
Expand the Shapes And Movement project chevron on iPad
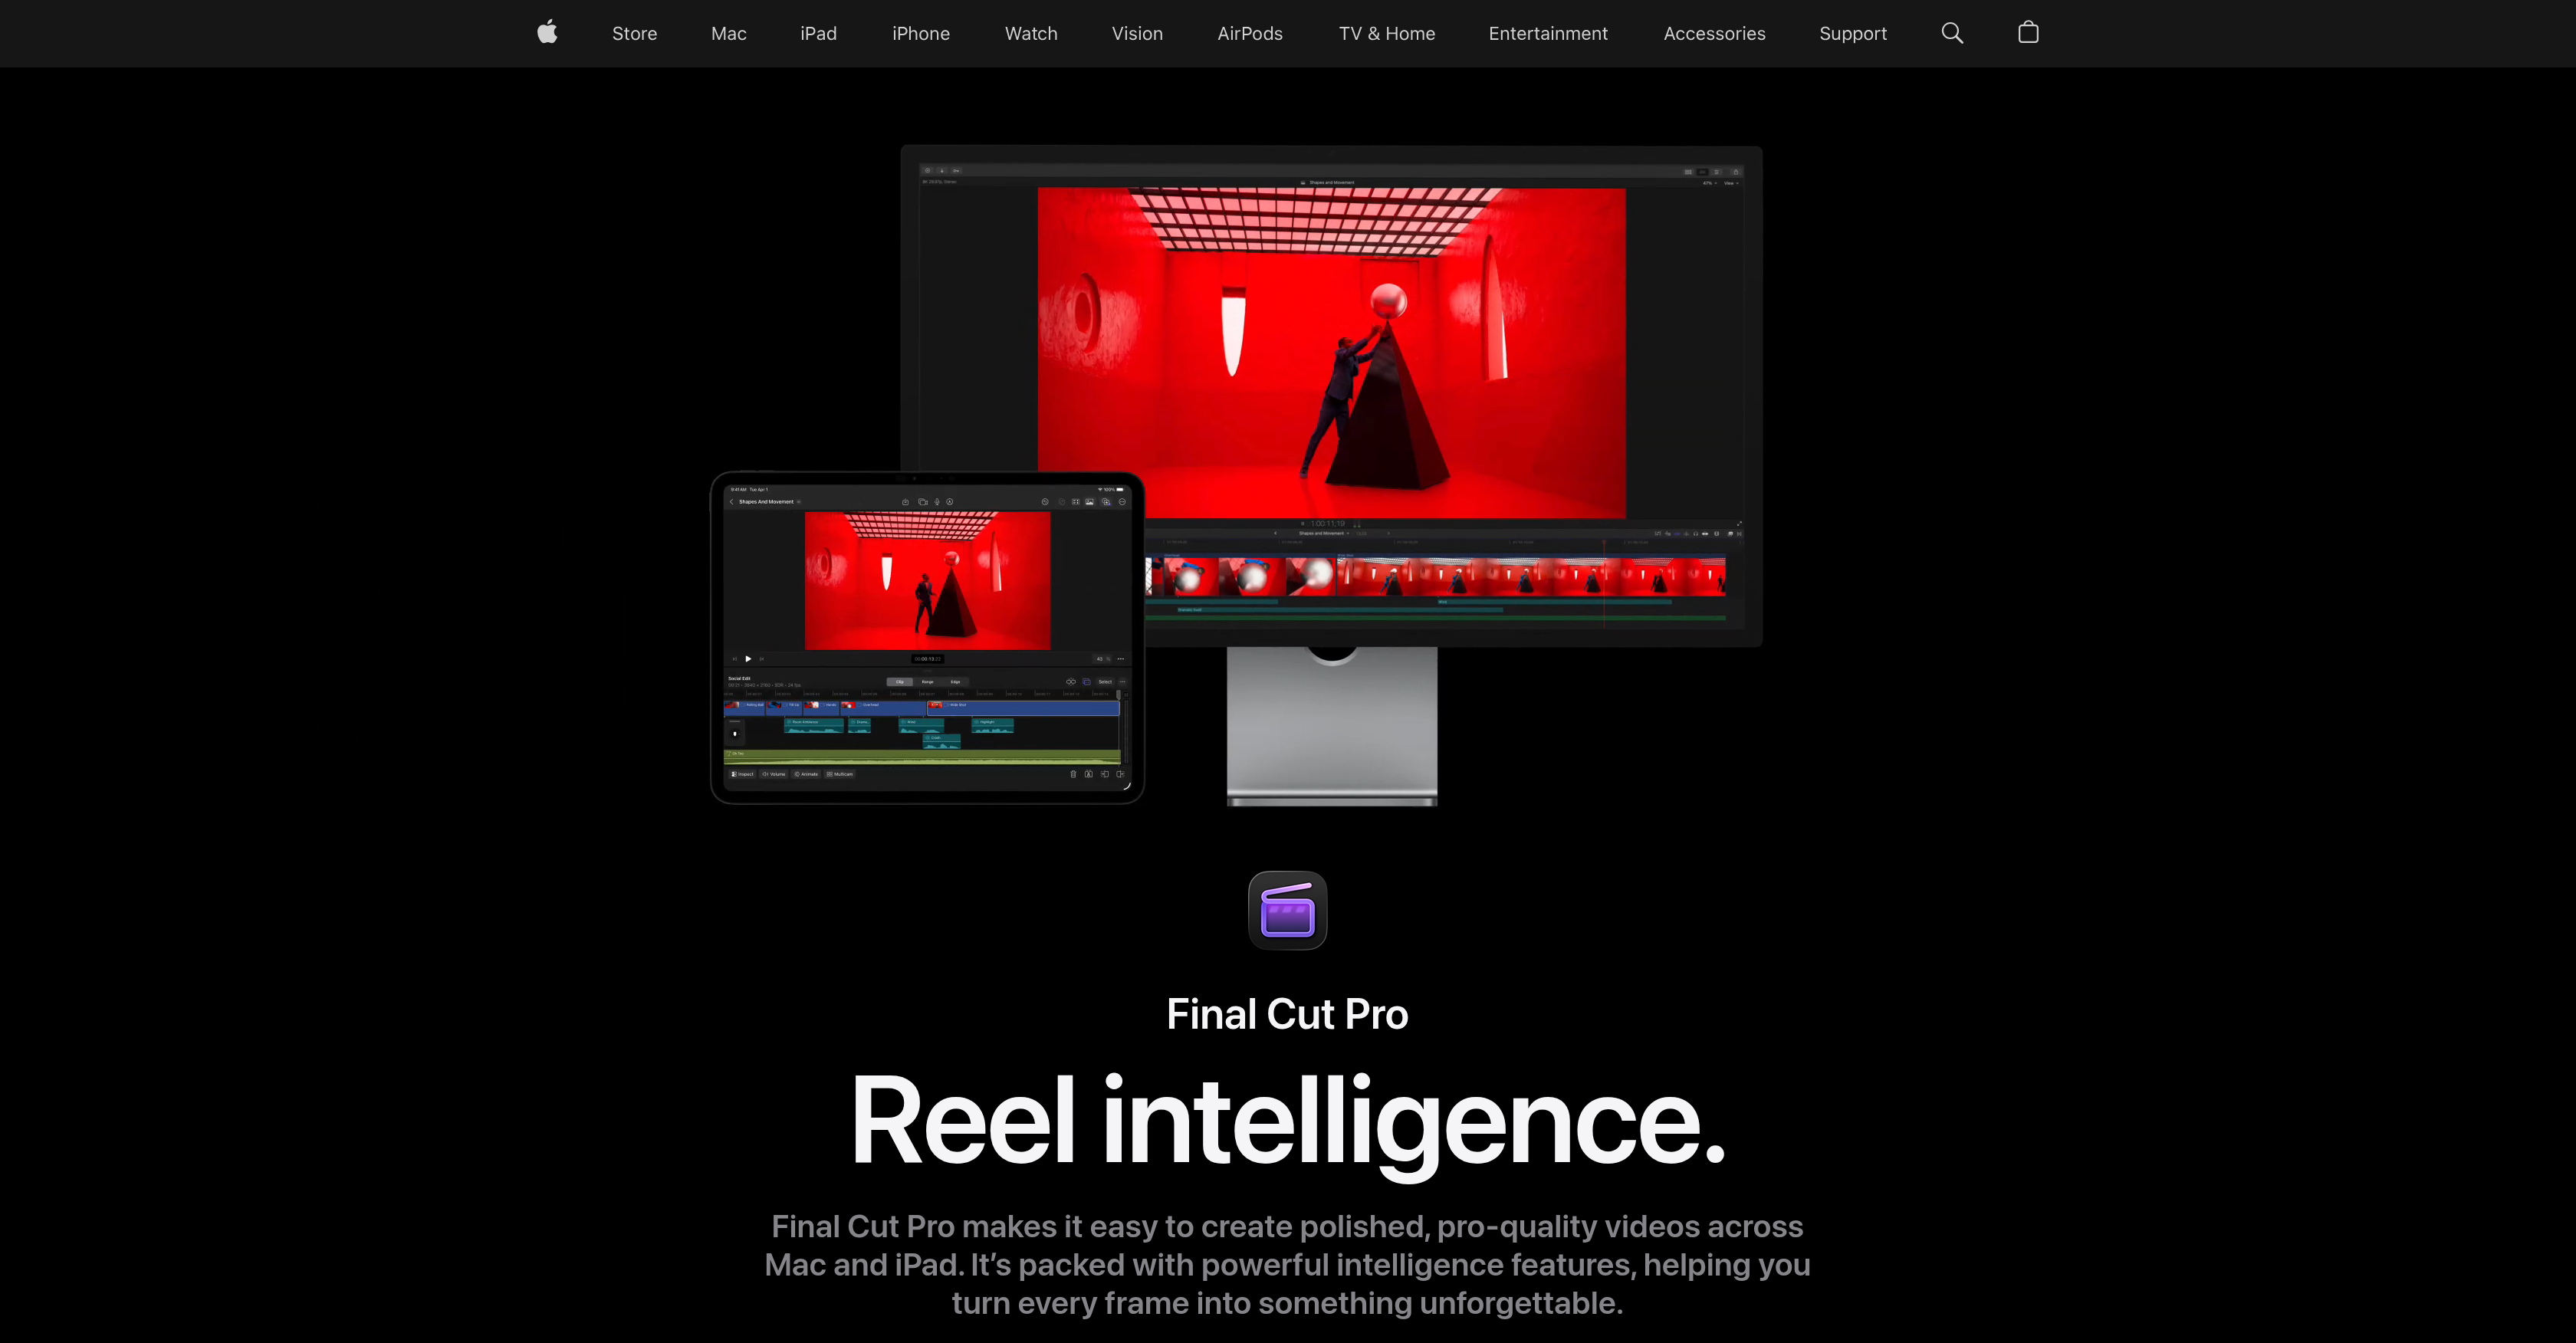click(799, 502)
